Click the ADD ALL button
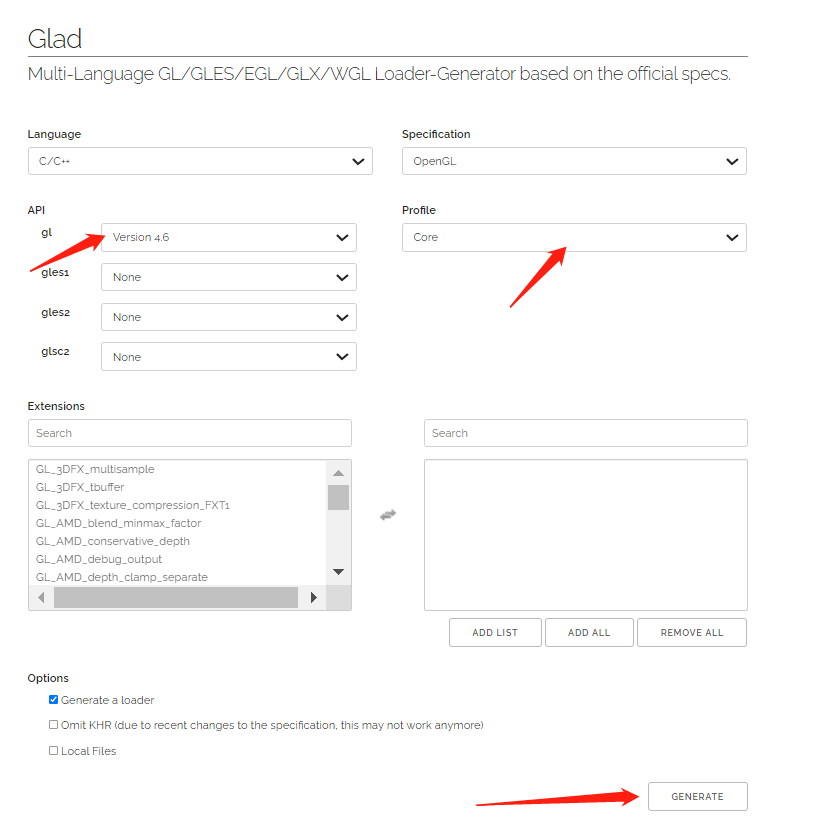This screenshot has height=840, width=827. pos(589,633)
